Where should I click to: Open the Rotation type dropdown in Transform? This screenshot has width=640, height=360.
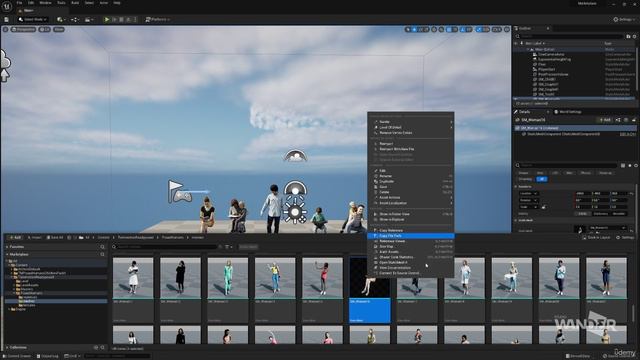(x=528, y=200)
